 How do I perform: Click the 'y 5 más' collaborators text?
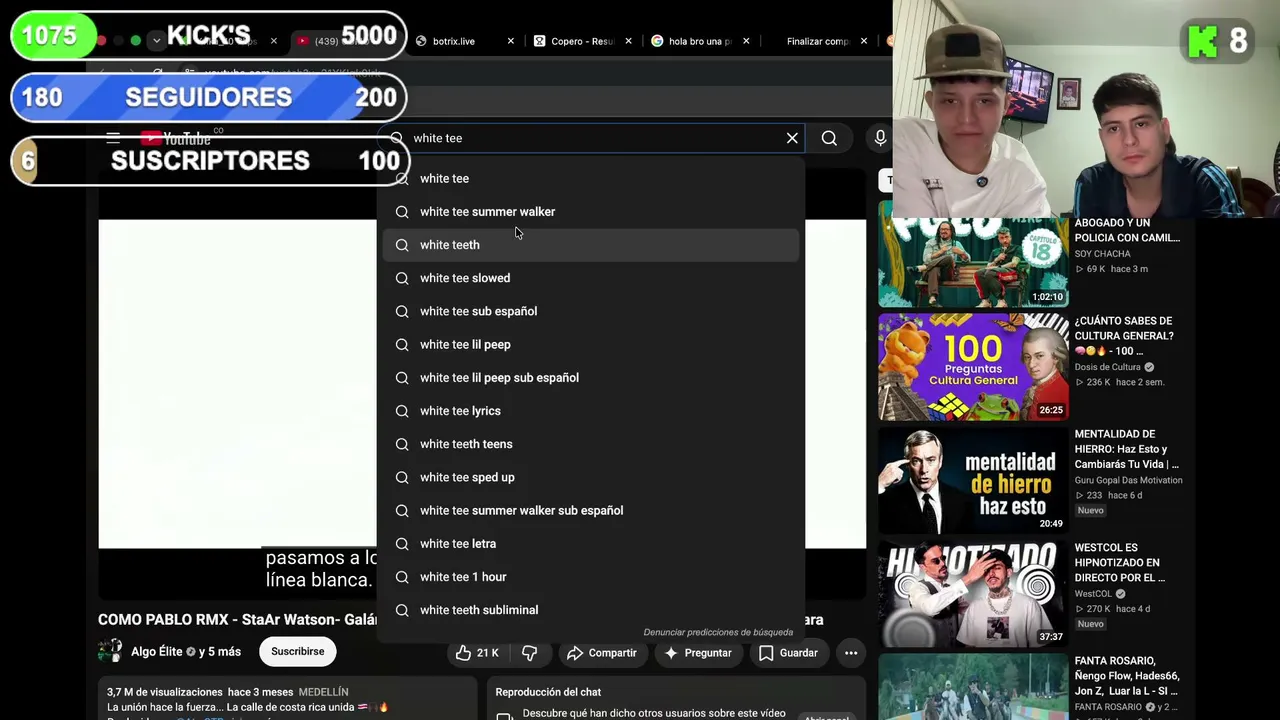(220, 652)
